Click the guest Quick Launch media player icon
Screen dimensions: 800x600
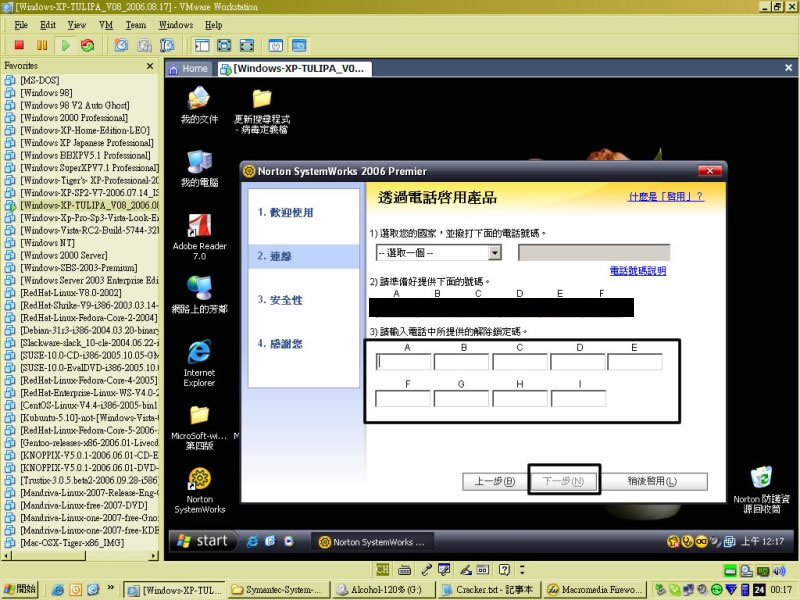(289, 541)
